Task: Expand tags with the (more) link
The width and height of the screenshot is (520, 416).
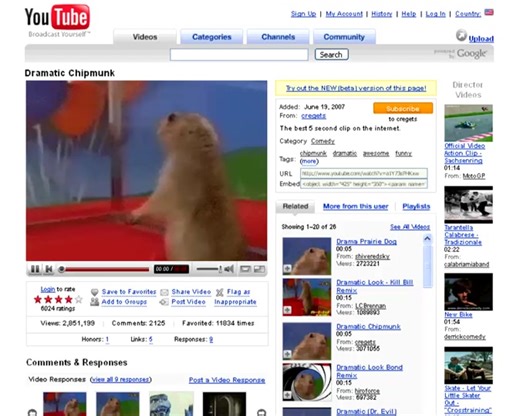Action: [309, 162]
